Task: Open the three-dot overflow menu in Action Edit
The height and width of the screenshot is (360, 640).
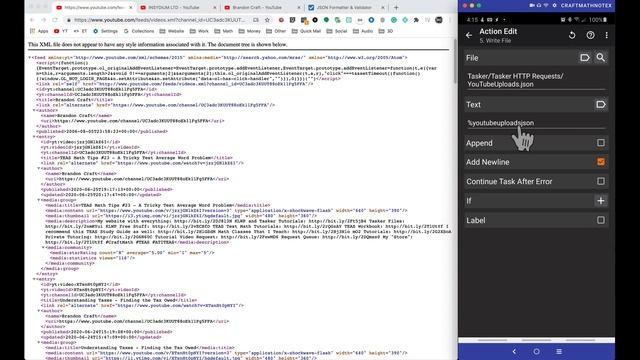Action: 607,36
